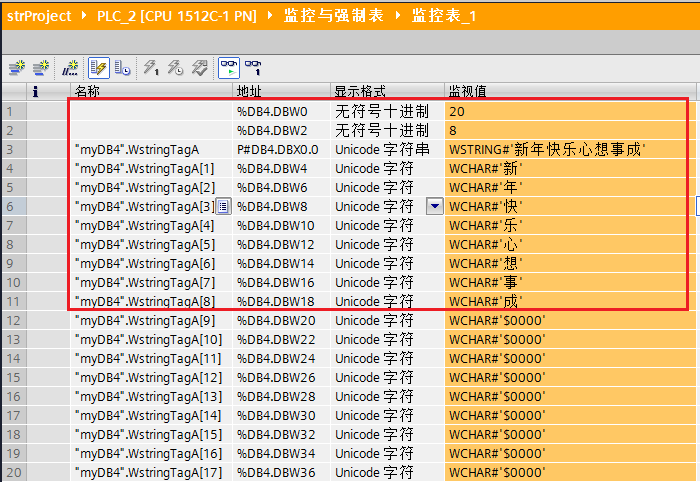Viewport: 700px width, 482px height.
Task: Expand the arrow after PLC_2 breadcrumb
Action: pos(270,16)
